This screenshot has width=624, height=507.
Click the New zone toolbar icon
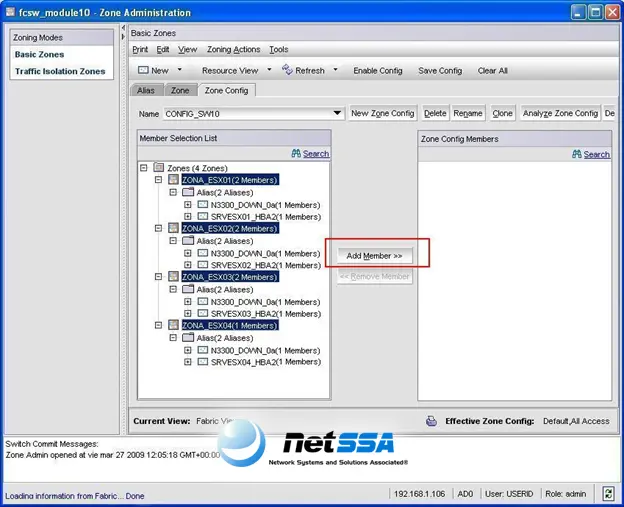click(143, 70)
